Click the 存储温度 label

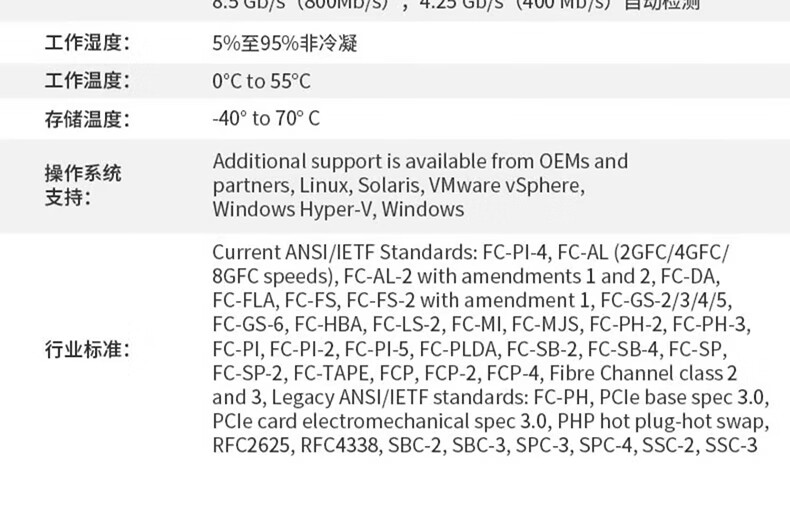87,119
